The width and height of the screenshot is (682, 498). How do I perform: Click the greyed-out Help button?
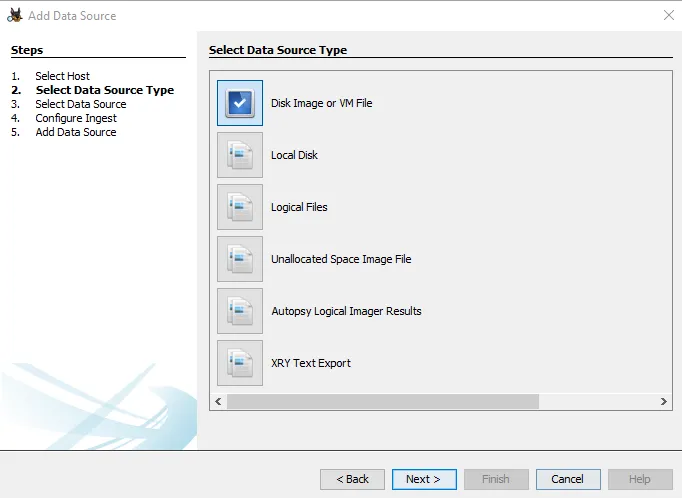click(640, 479)
